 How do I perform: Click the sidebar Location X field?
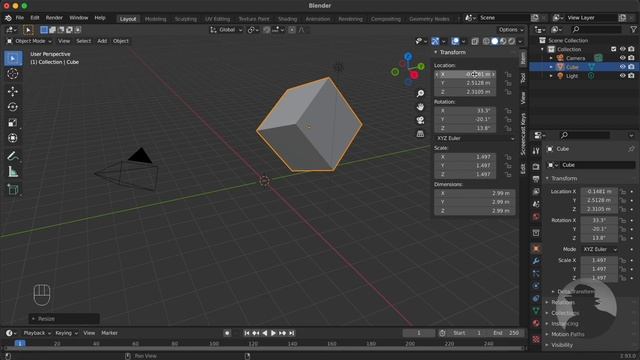coord(465,74)
